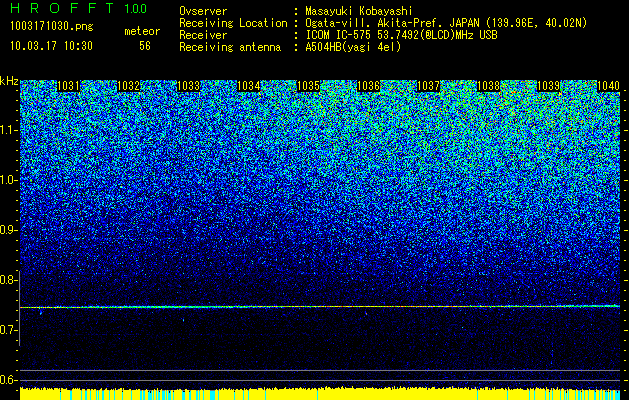This screenshot has width=629, height=400.
Task: Click the Ovserver label
Action: point(203,11)
